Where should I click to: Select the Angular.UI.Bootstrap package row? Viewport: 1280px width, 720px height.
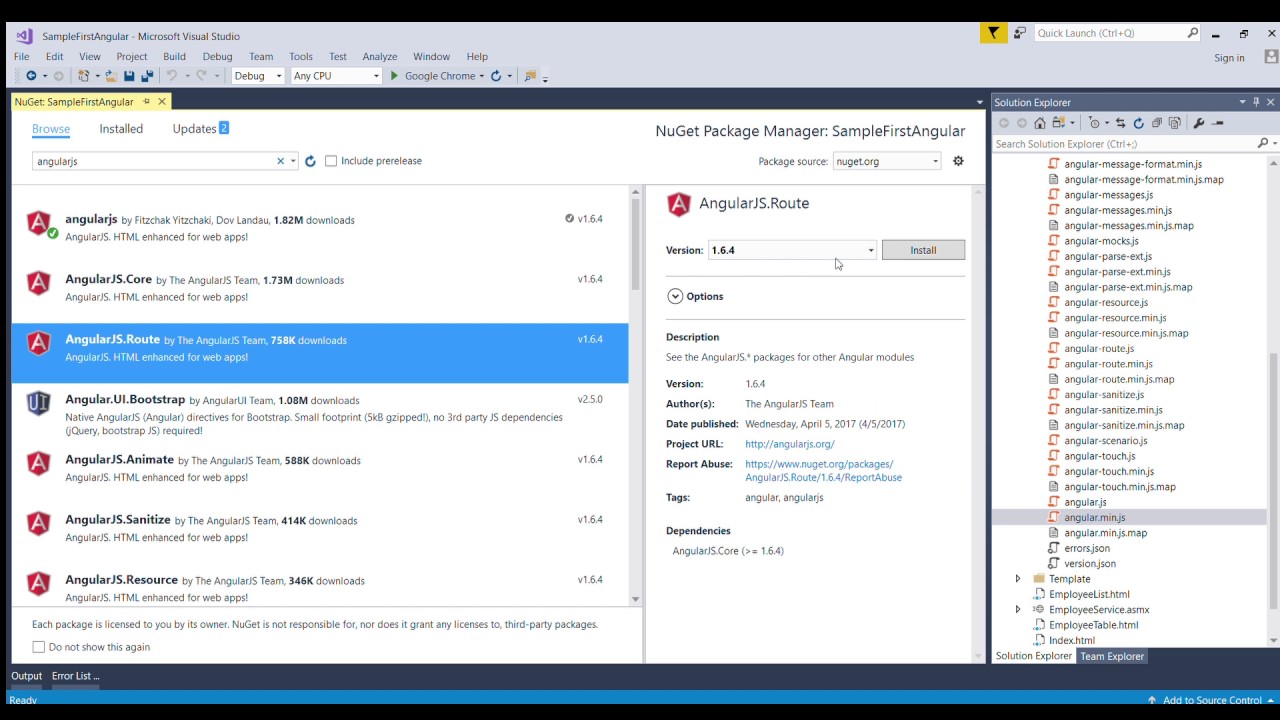pyautogui.click(x=320, y=414)
